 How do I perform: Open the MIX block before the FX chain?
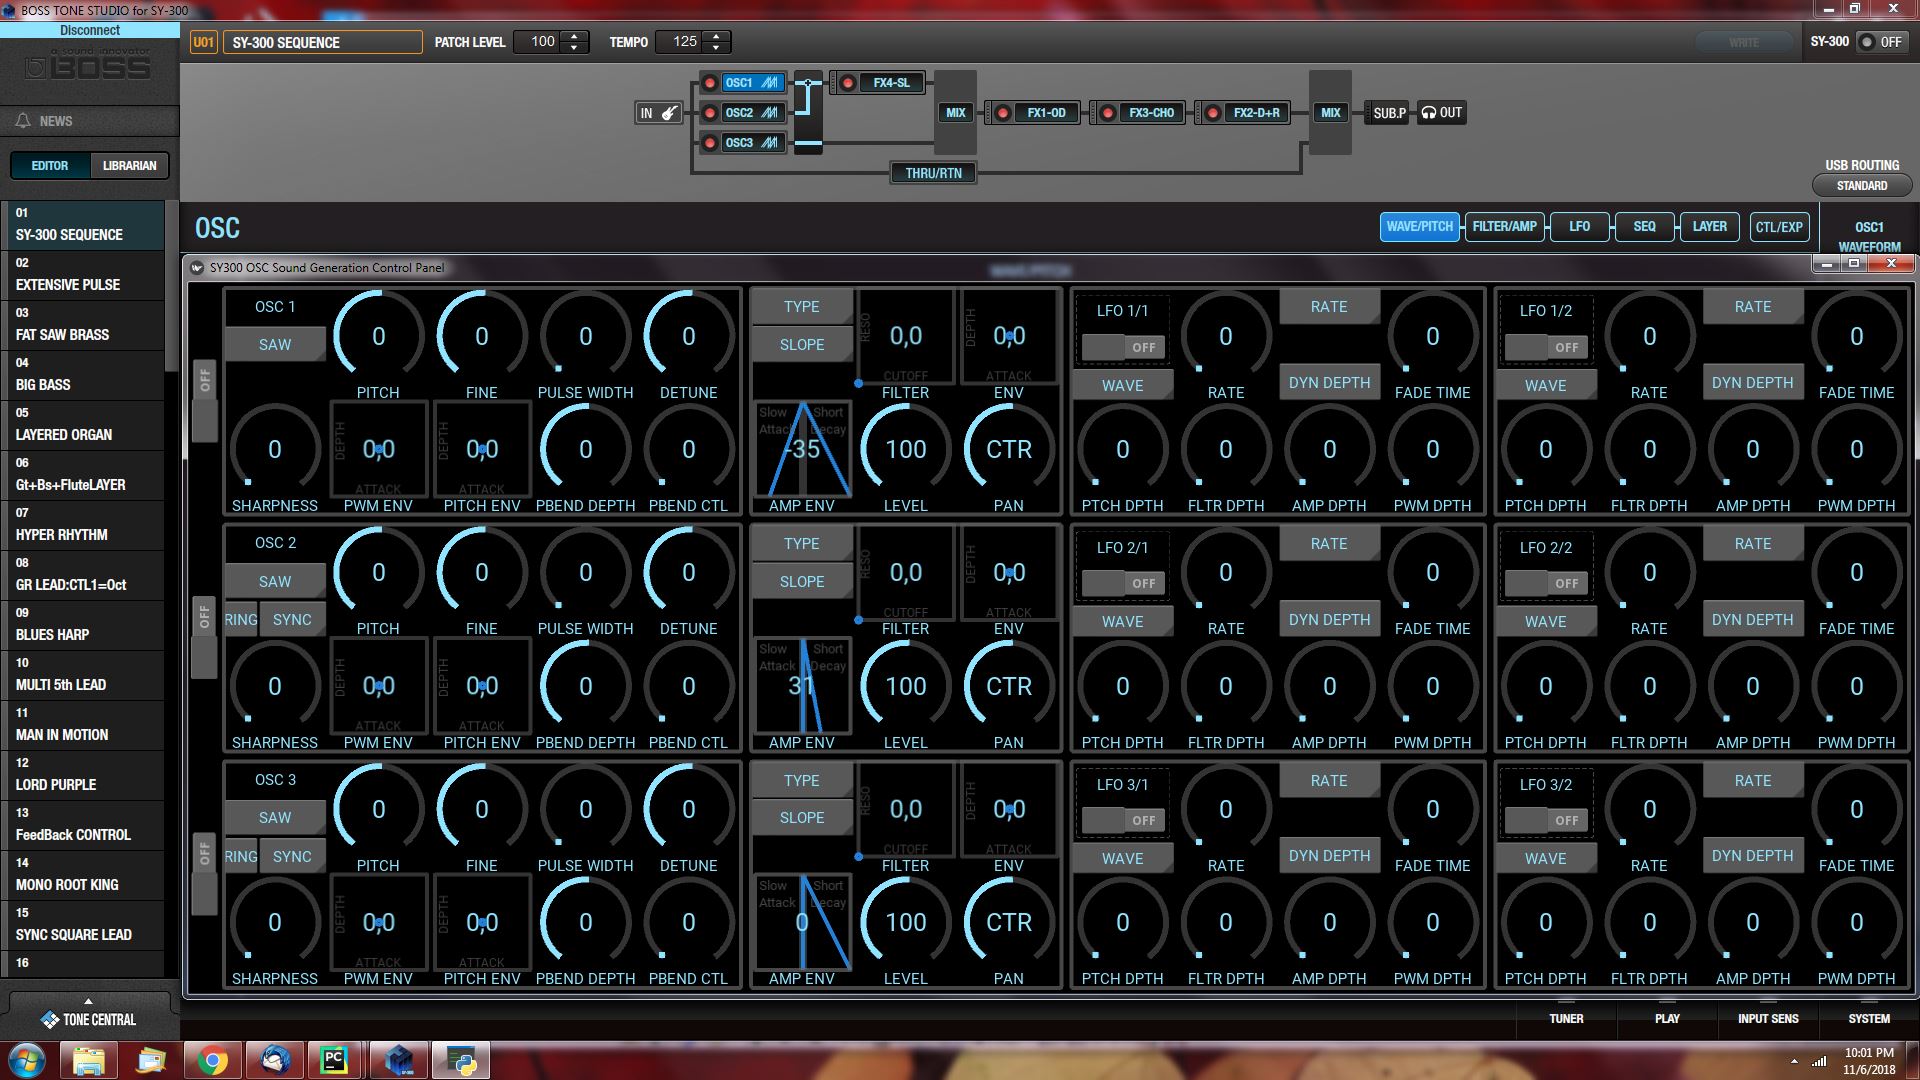click(954, 113)
